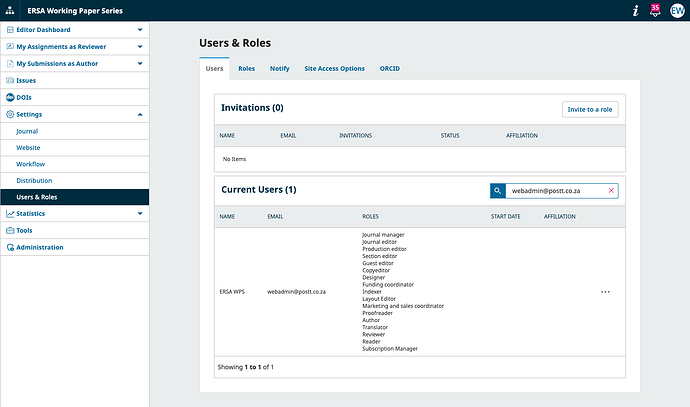Image resolution: width=690 pixels, height=407 pixels.
Task: Open the three-dot actions menu for ERSA WPS
Action: coord(605,292)
